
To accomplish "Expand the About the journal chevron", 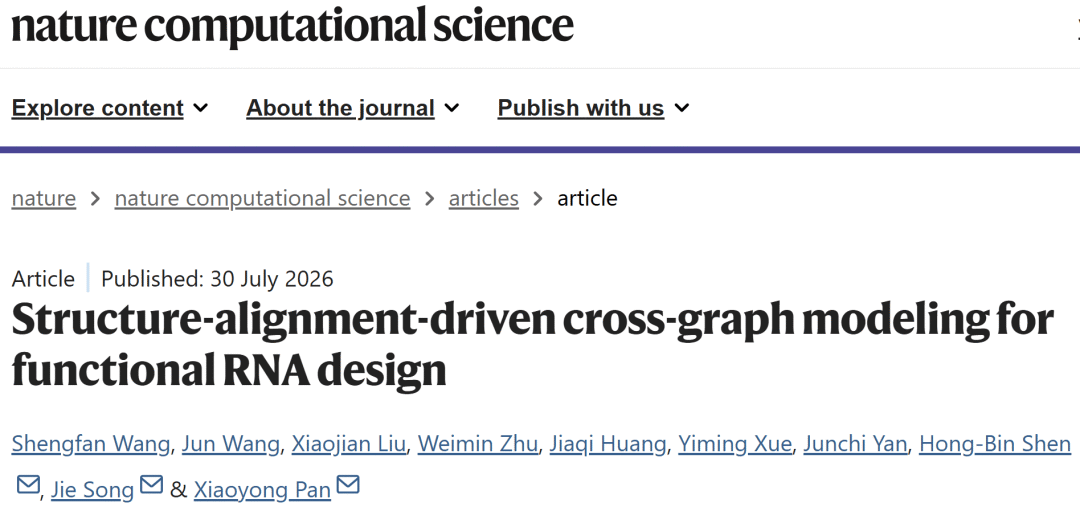I will [451, 108].
